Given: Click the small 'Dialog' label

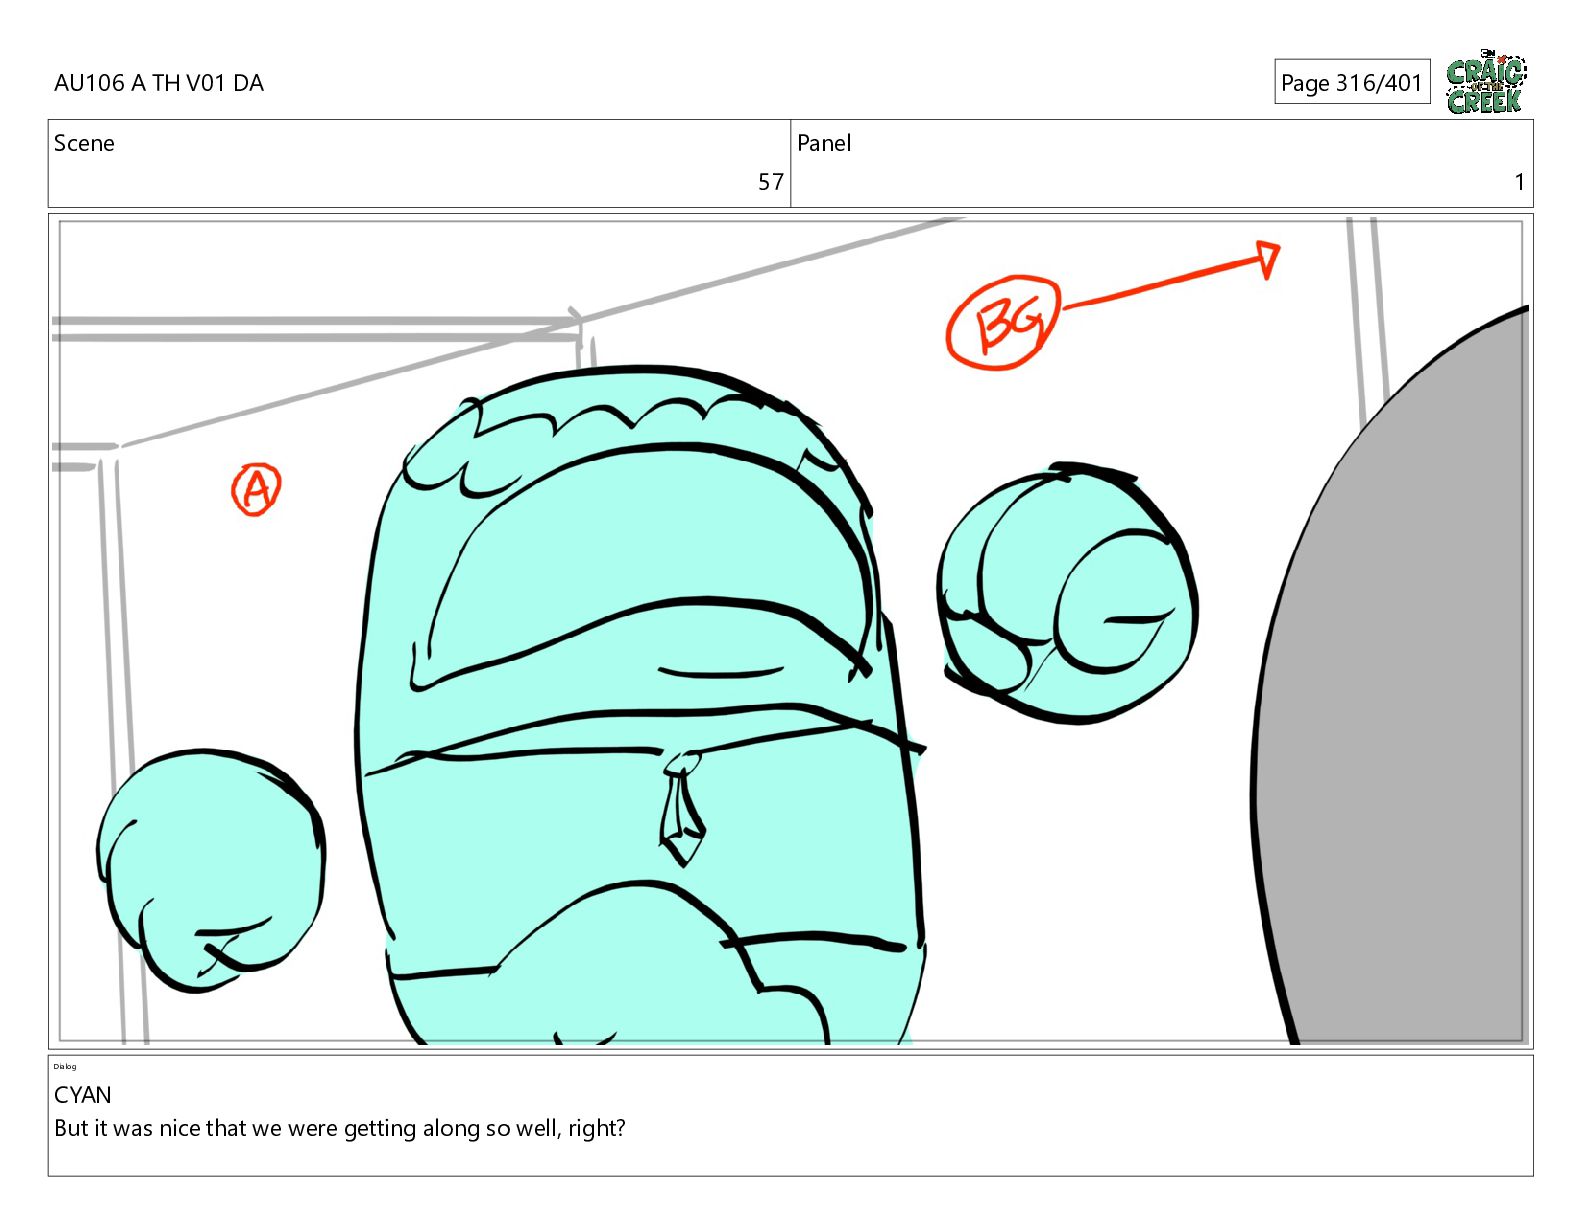Looking at the screenshot, I should 65,1066.
